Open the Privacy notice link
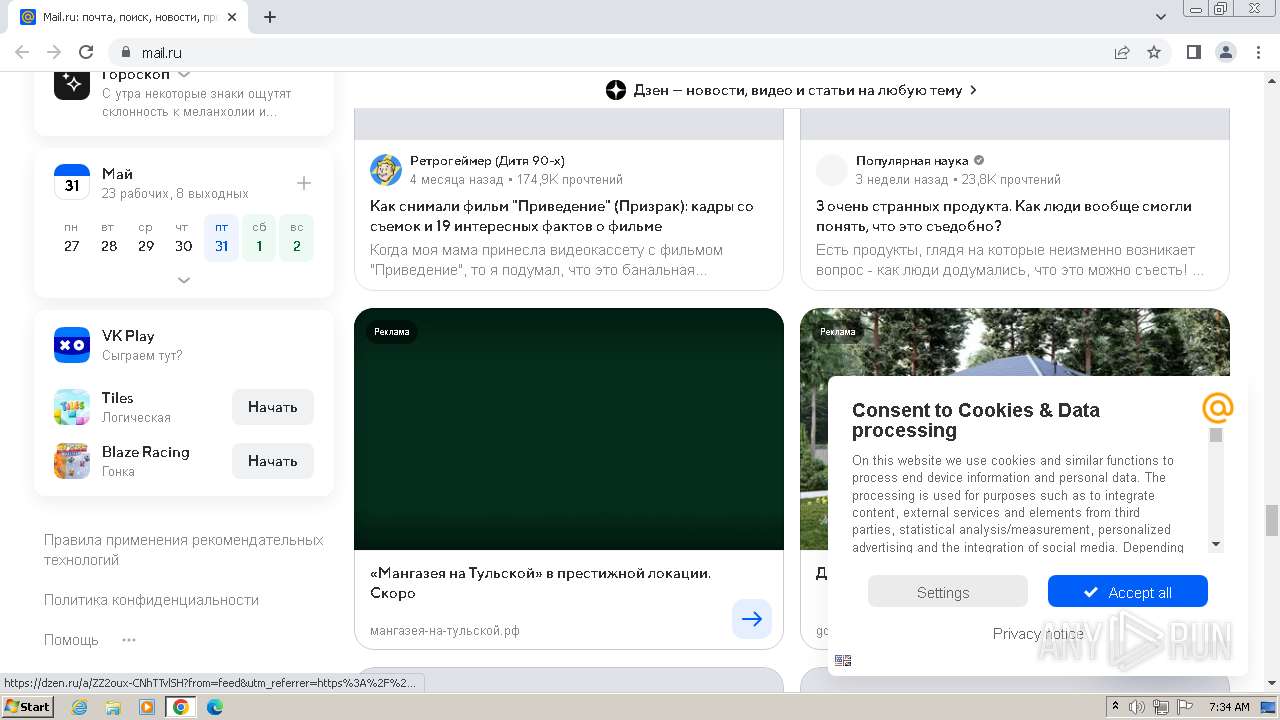The image size is (1280, 720). tap(1038, 633)
